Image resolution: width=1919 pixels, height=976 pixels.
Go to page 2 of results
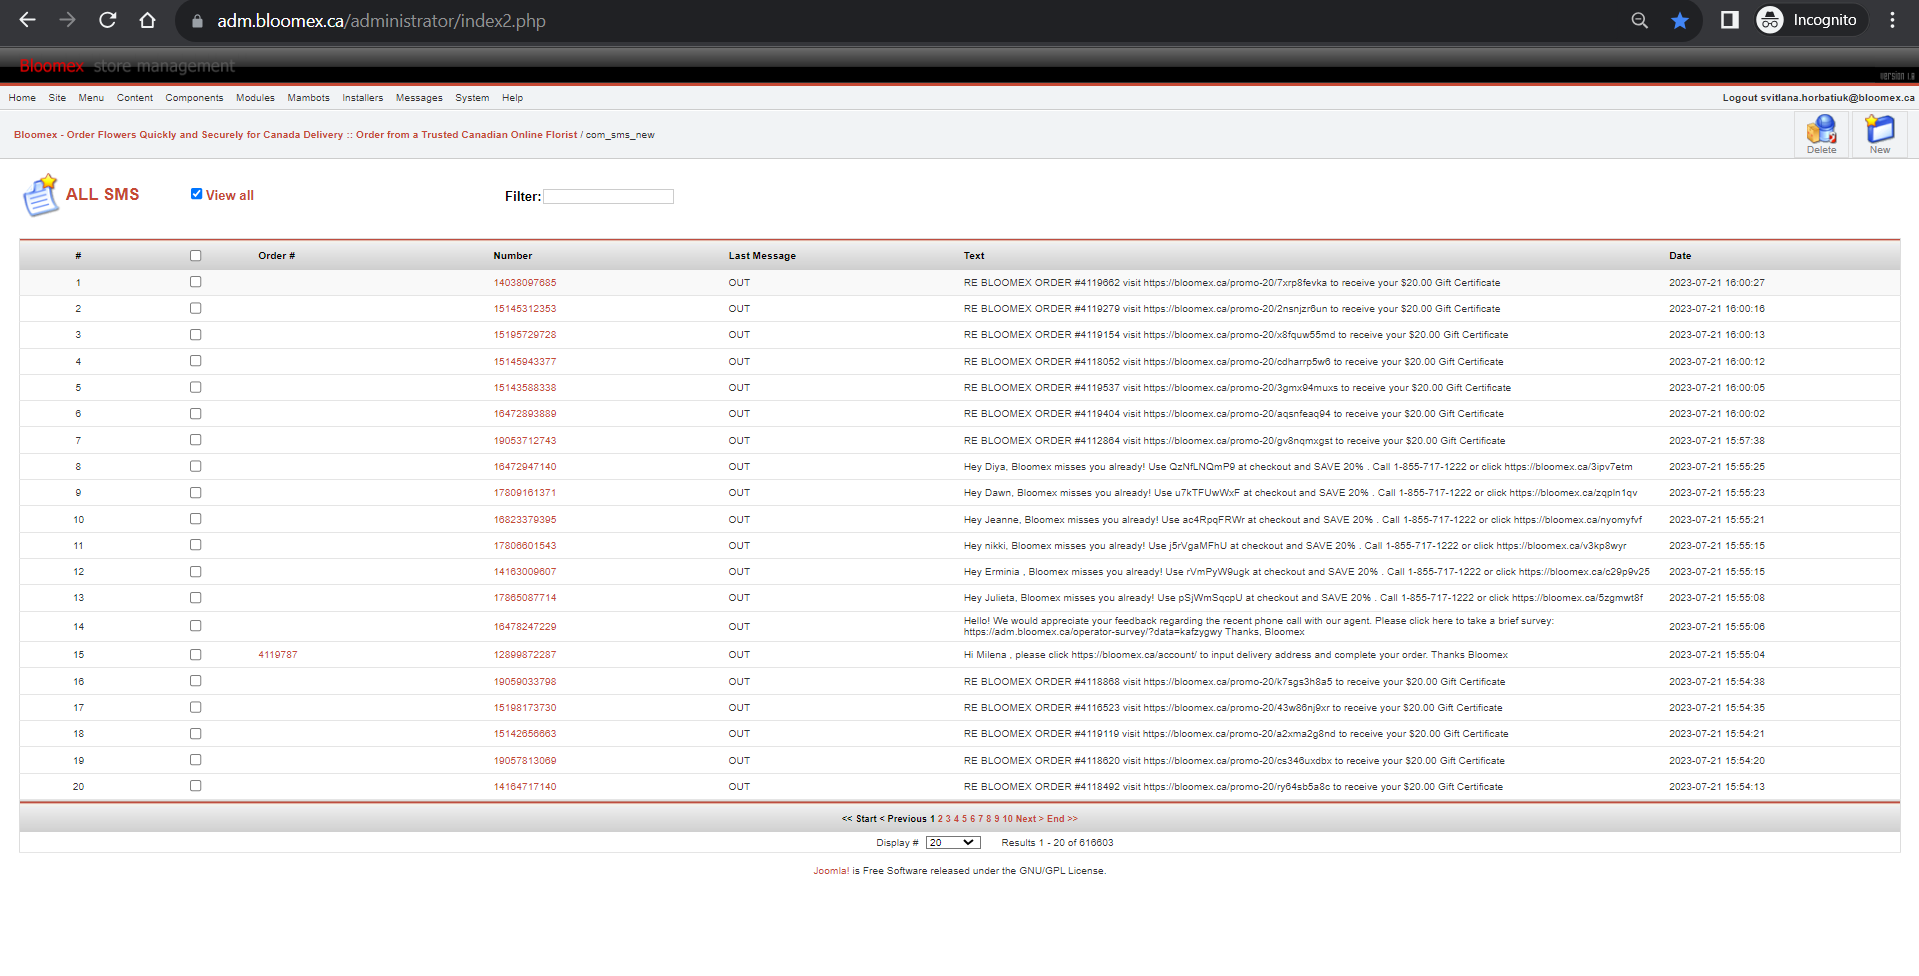(x=940, y=819)
